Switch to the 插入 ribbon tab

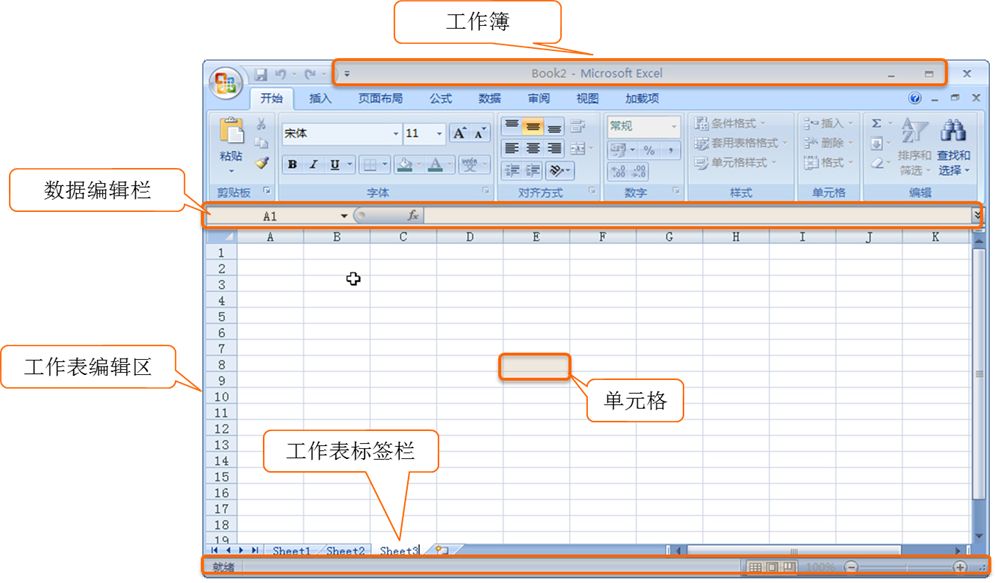click(x=320, y=99)
